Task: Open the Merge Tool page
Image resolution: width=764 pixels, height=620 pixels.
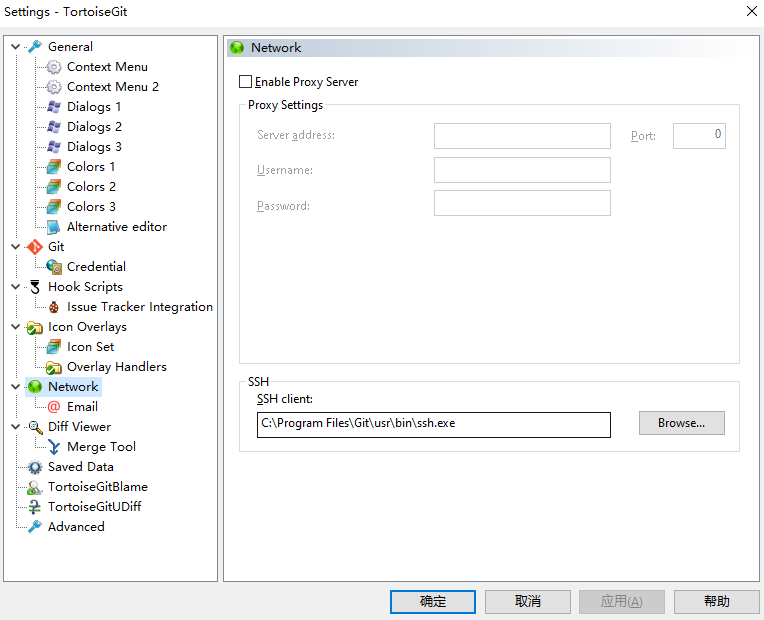Action: pyautogui.click(x=101, y=447)
